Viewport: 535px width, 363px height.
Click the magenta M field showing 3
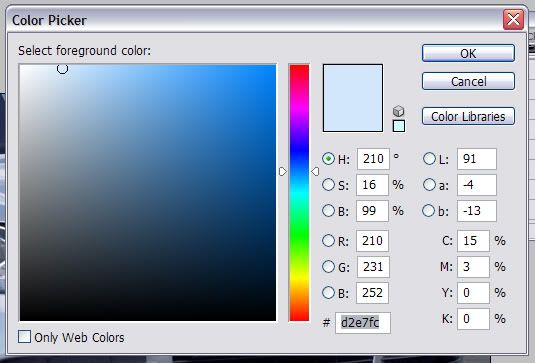point(473,267)
